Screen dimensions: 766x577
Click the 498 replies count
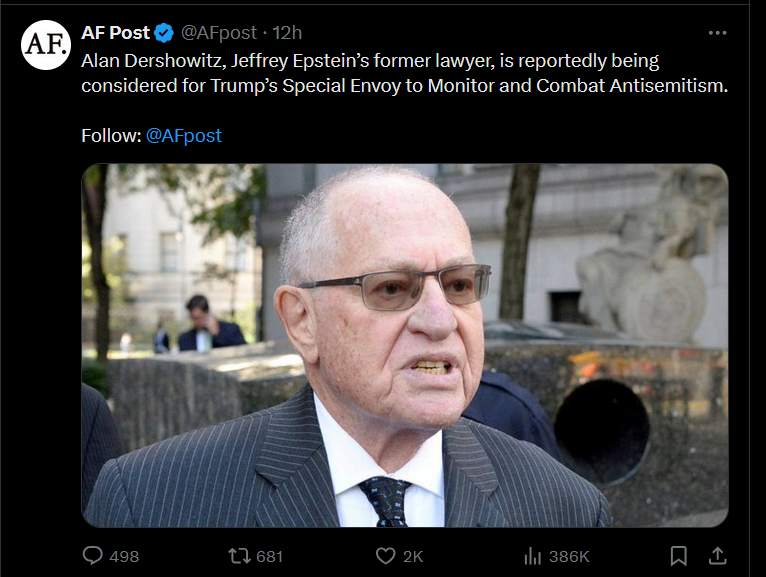pyautogui.click(x=124, y=556)
